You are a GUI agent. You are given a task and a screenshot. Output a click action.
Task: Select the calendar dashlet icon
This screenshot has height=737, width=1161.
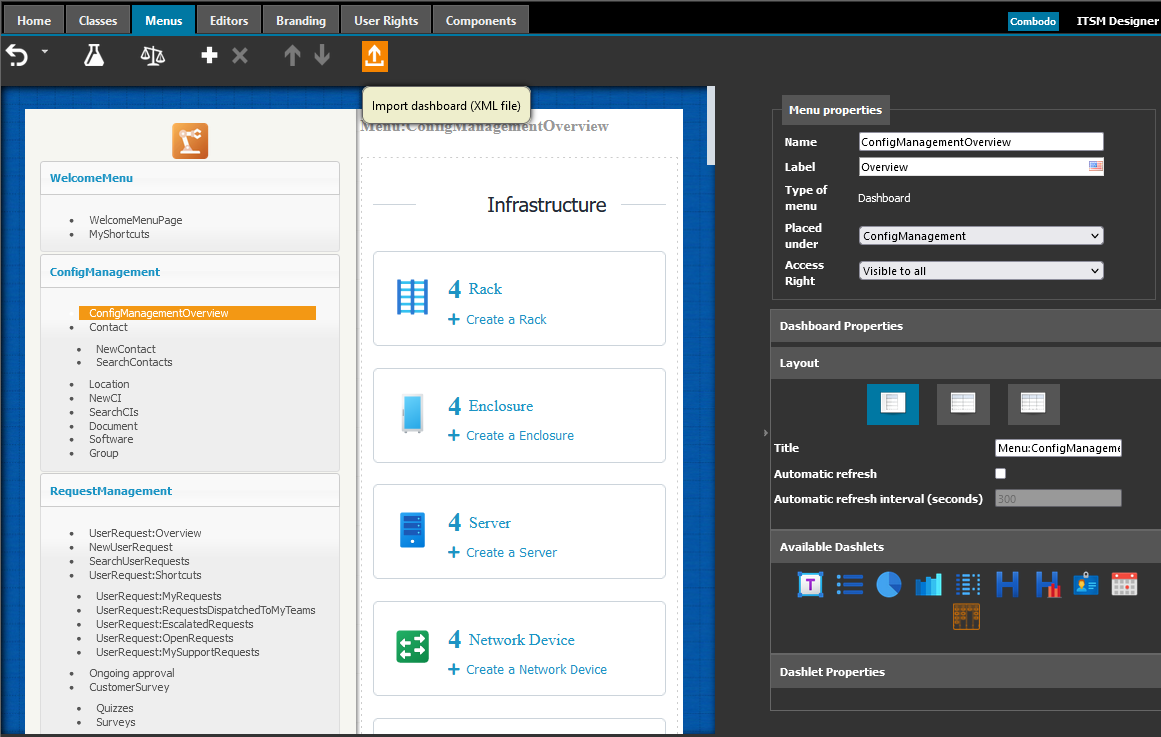click(1124, 585)
